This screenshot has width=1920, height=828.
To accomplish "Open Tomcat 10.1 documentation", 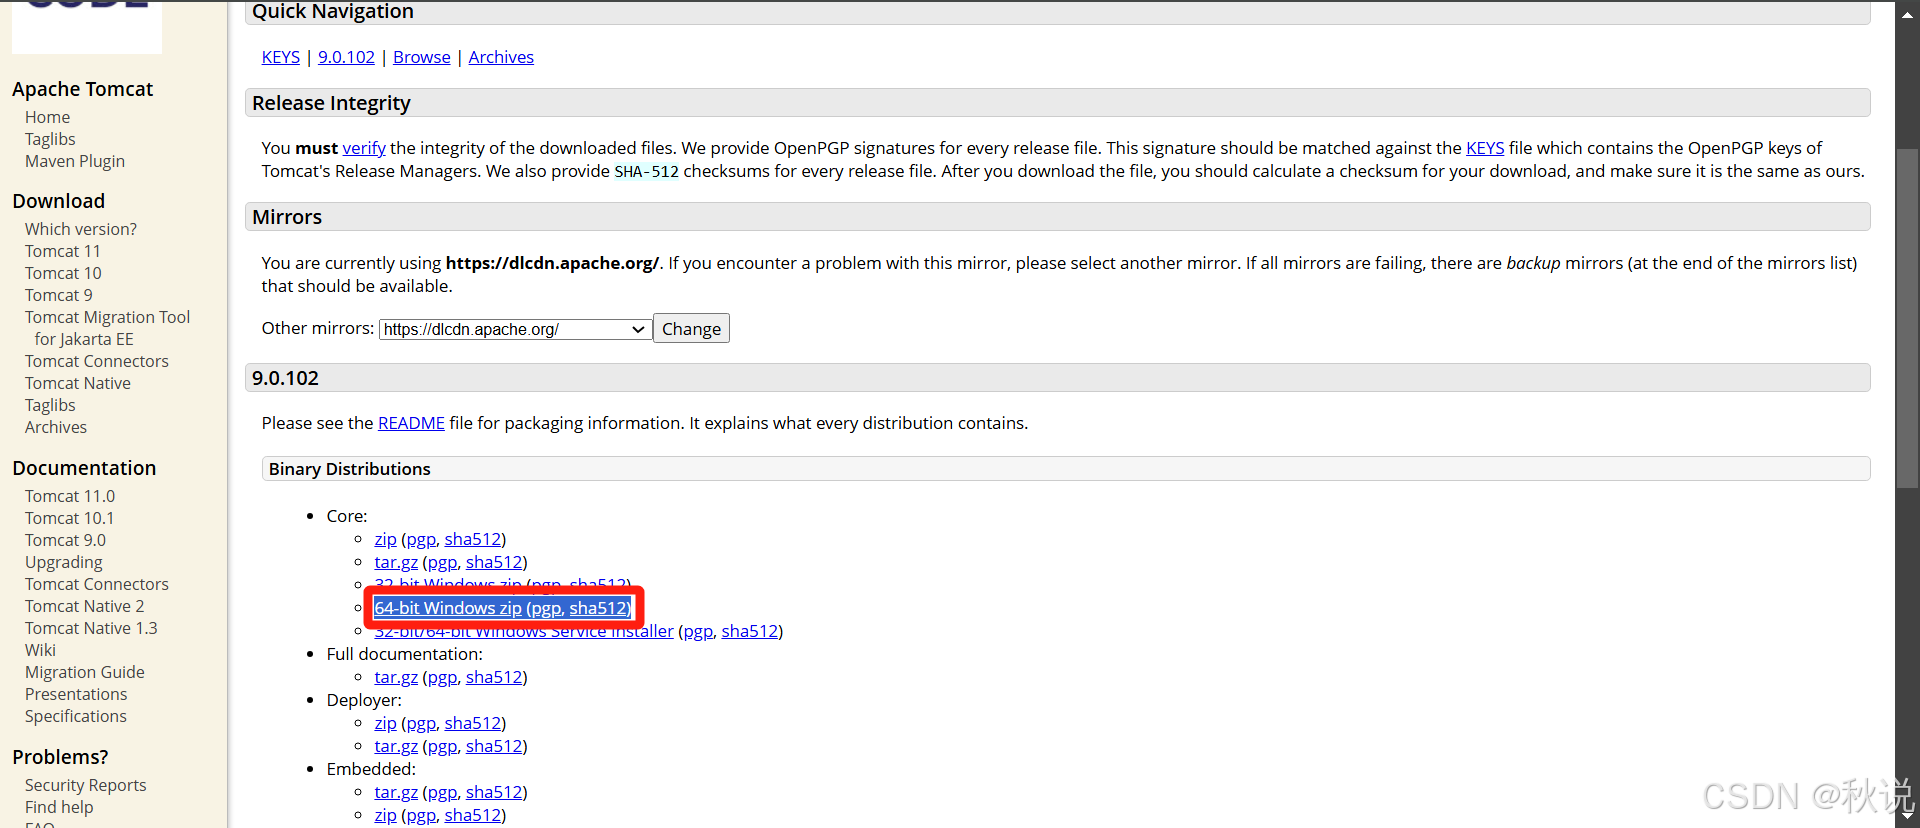I will coord(69,518).
